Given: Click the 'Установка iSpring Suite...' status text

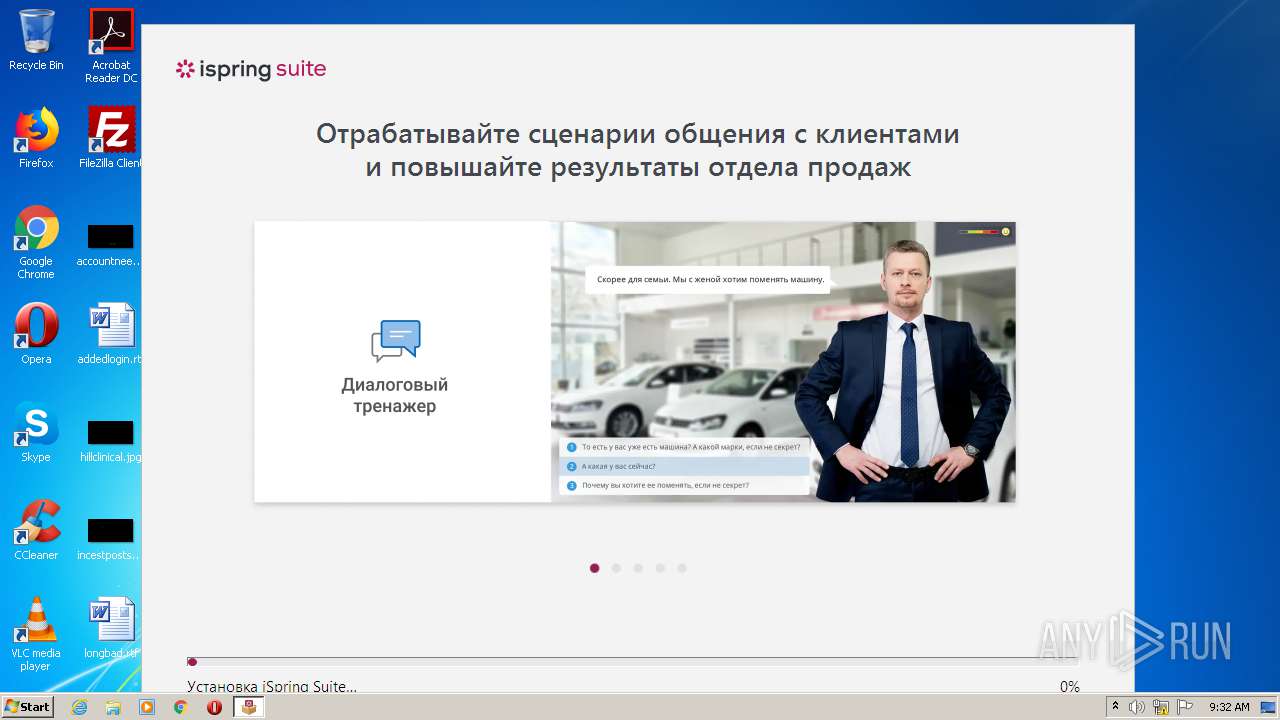Looking at the screenshot, I should [x=272, y=687].
